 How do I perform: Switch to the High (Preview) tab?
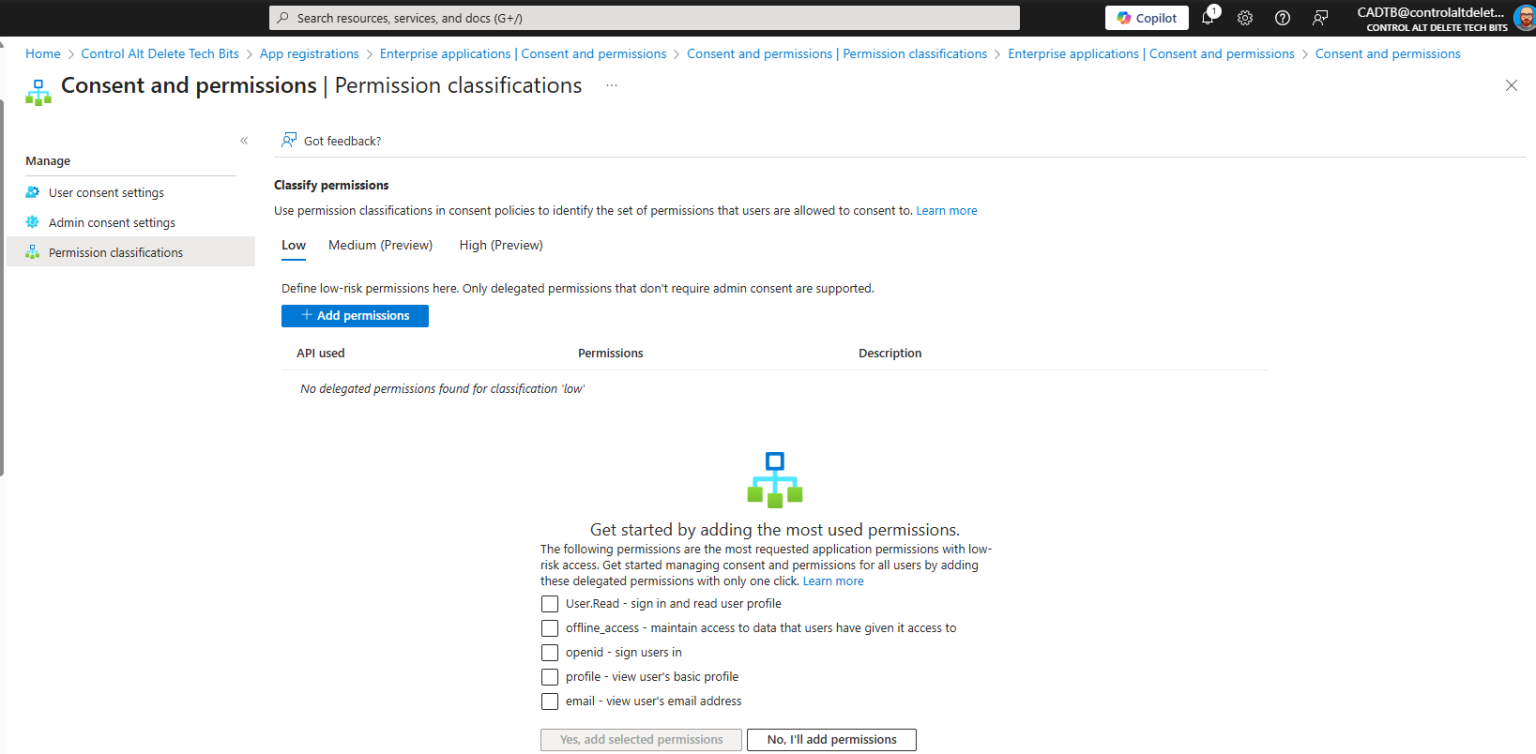[501, 246]
